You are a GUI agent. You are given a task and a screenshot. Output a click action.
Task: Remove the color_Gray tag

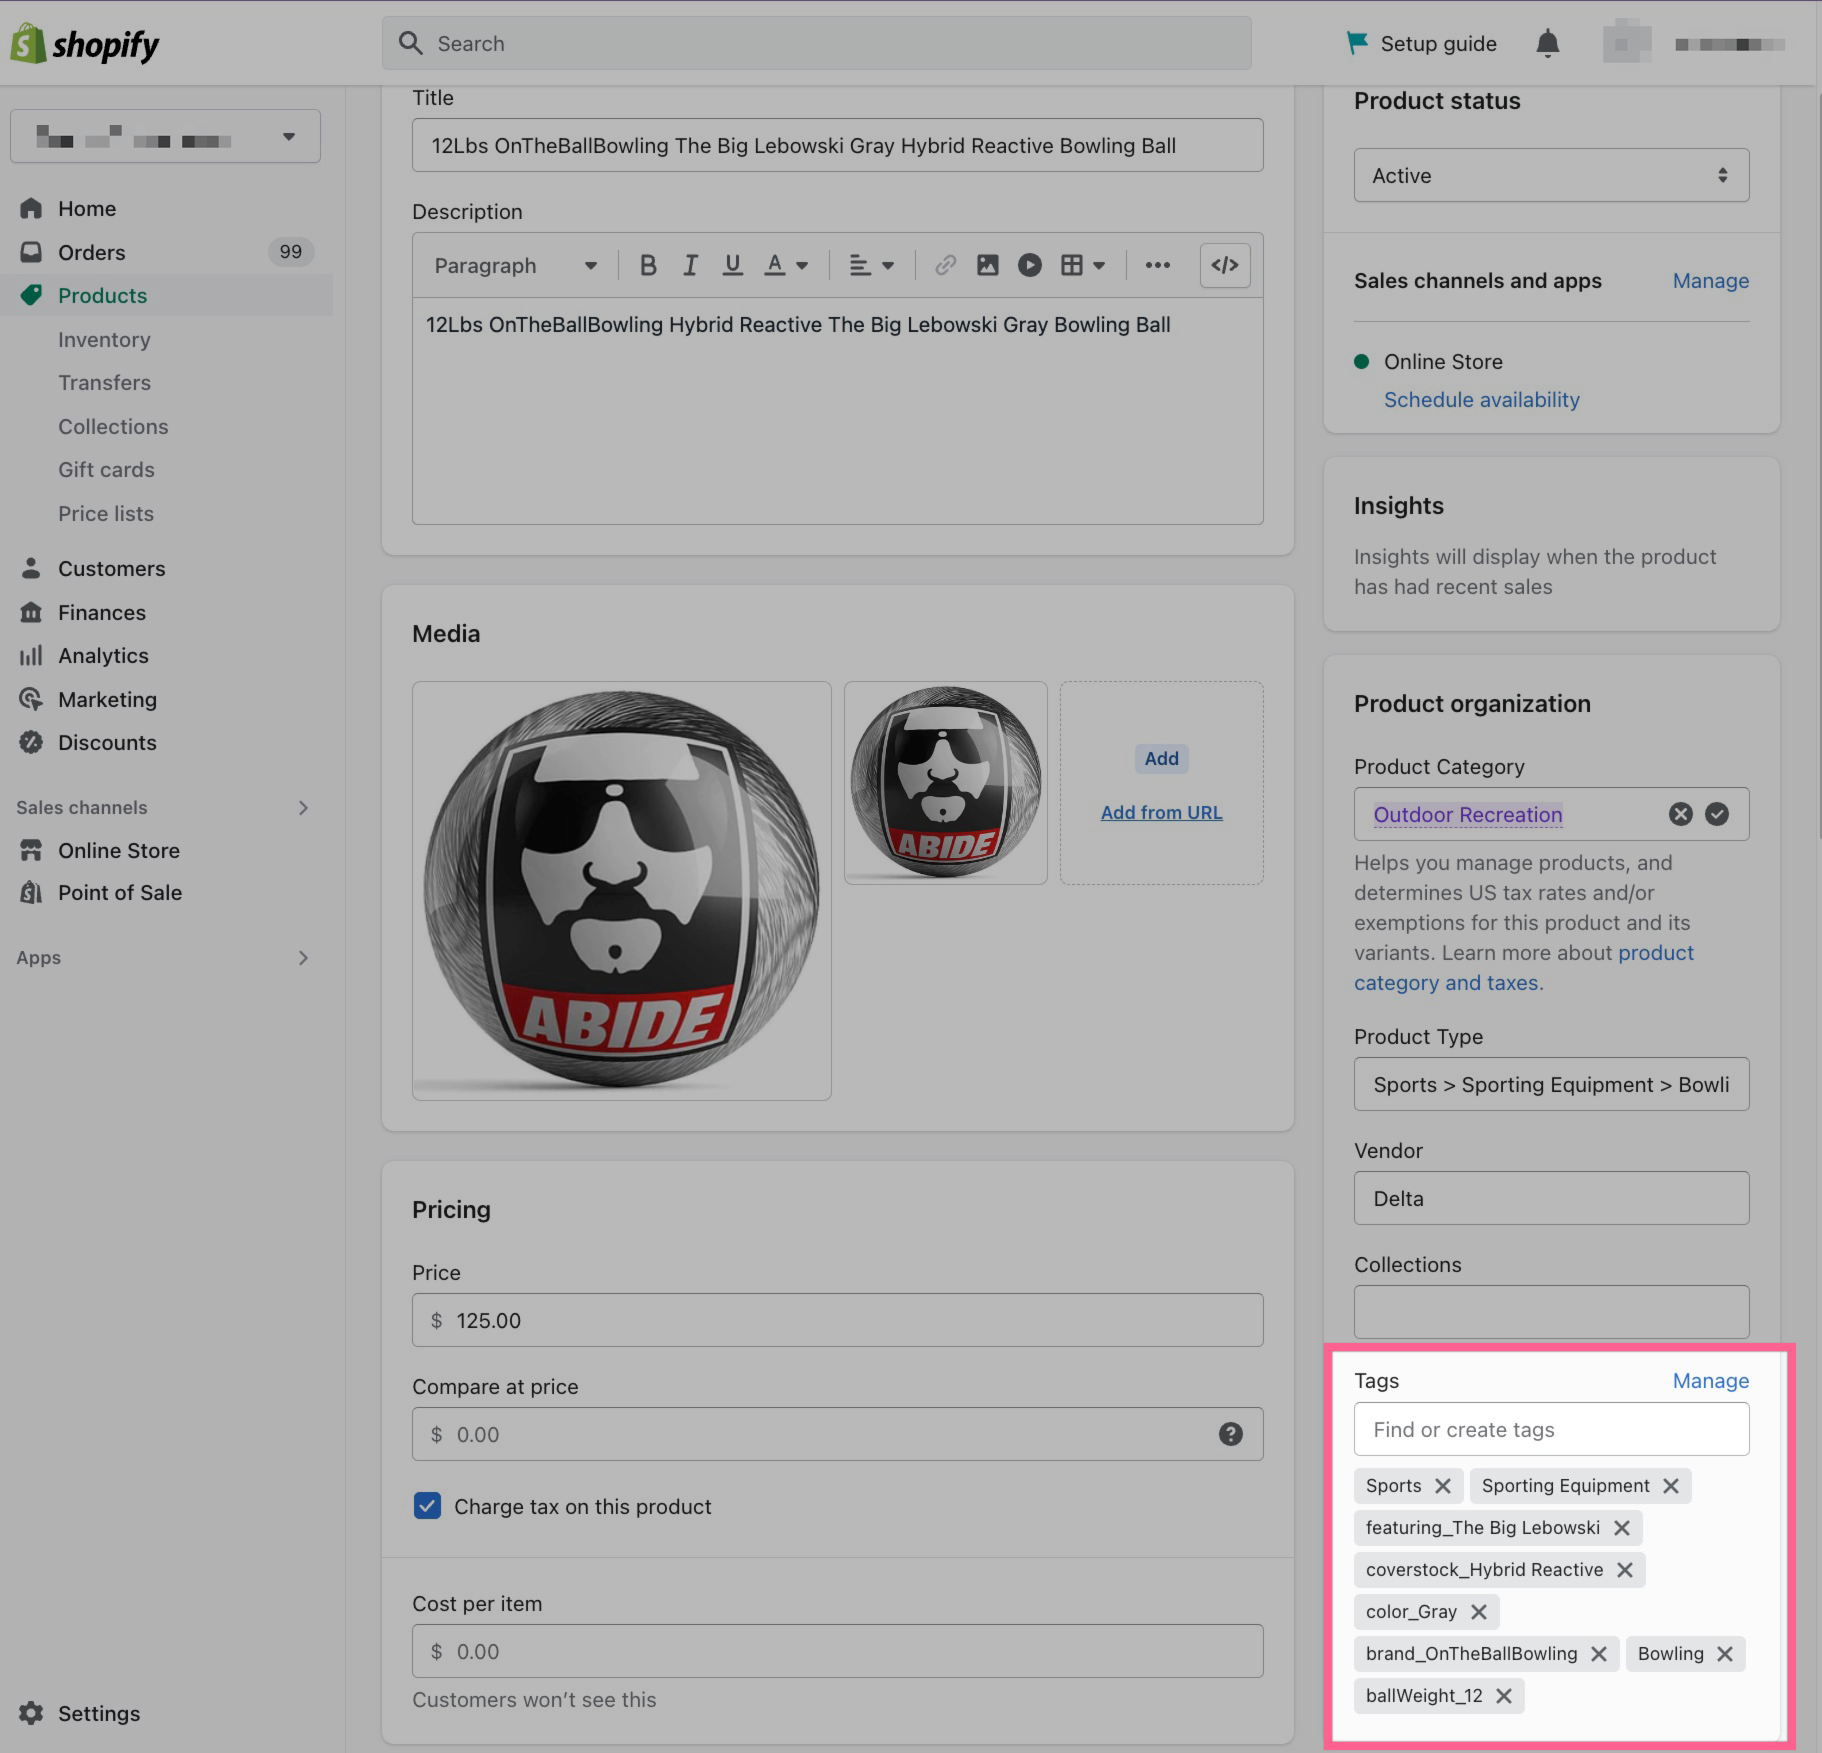click(x=1478, y=1613)
